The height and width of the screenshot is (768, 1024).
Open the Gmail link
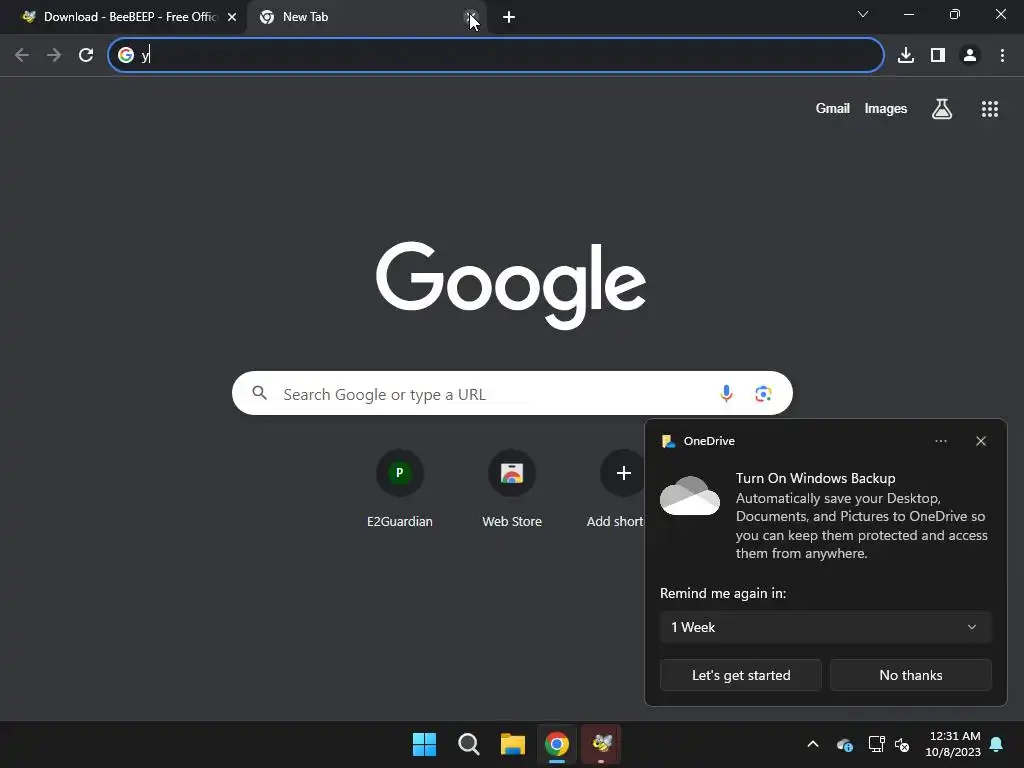[833, 108]
